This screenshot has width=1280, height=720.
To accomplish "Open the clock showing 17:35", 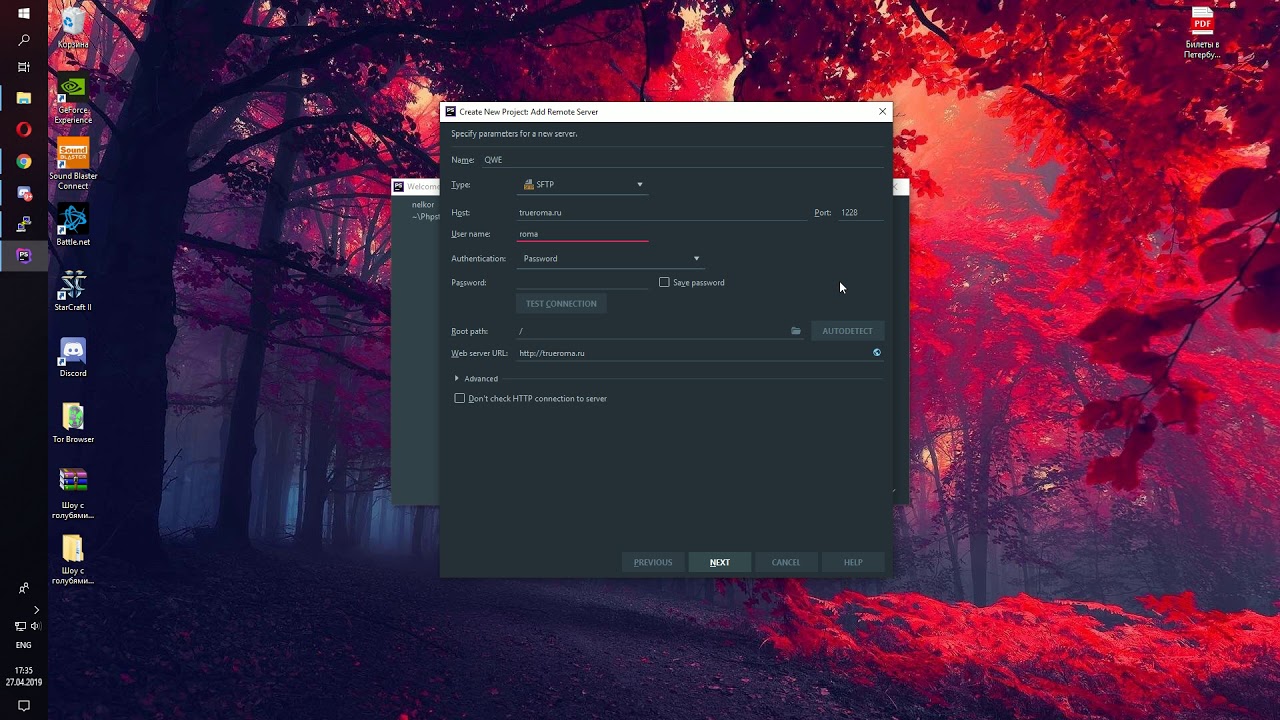I will 24,671.
